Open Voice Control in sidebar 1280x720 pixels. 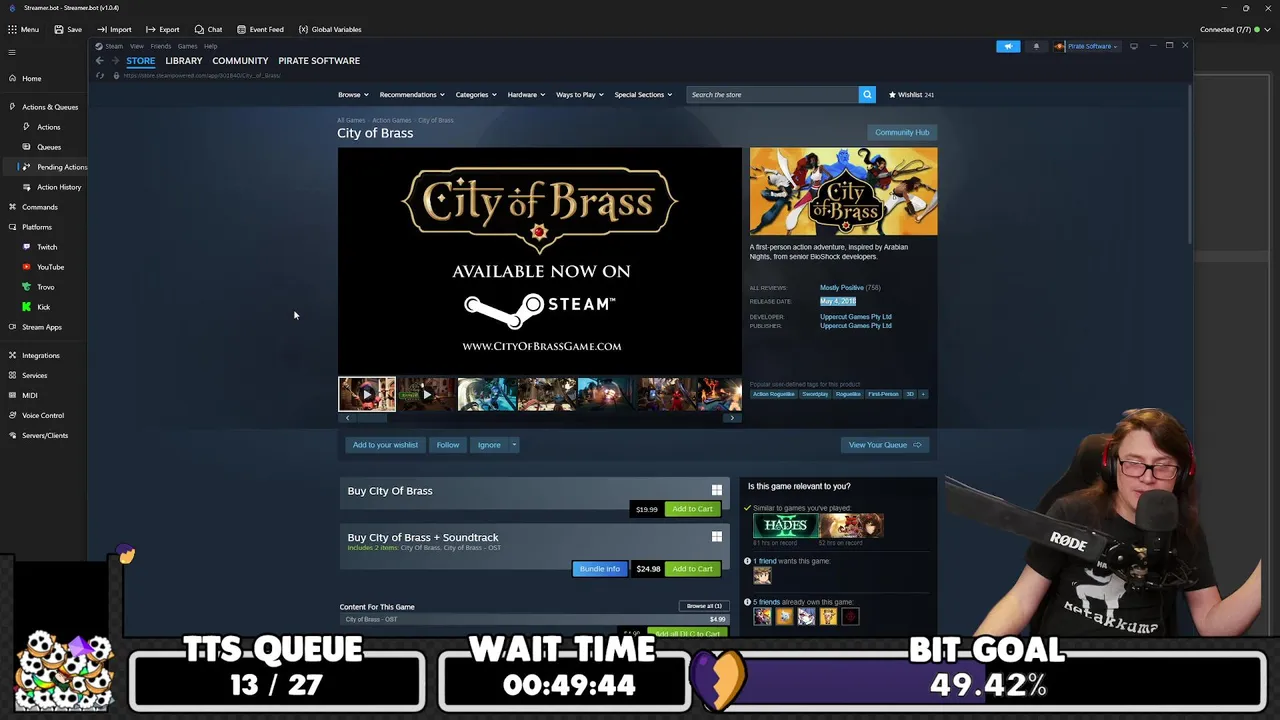tap(42, 415)
